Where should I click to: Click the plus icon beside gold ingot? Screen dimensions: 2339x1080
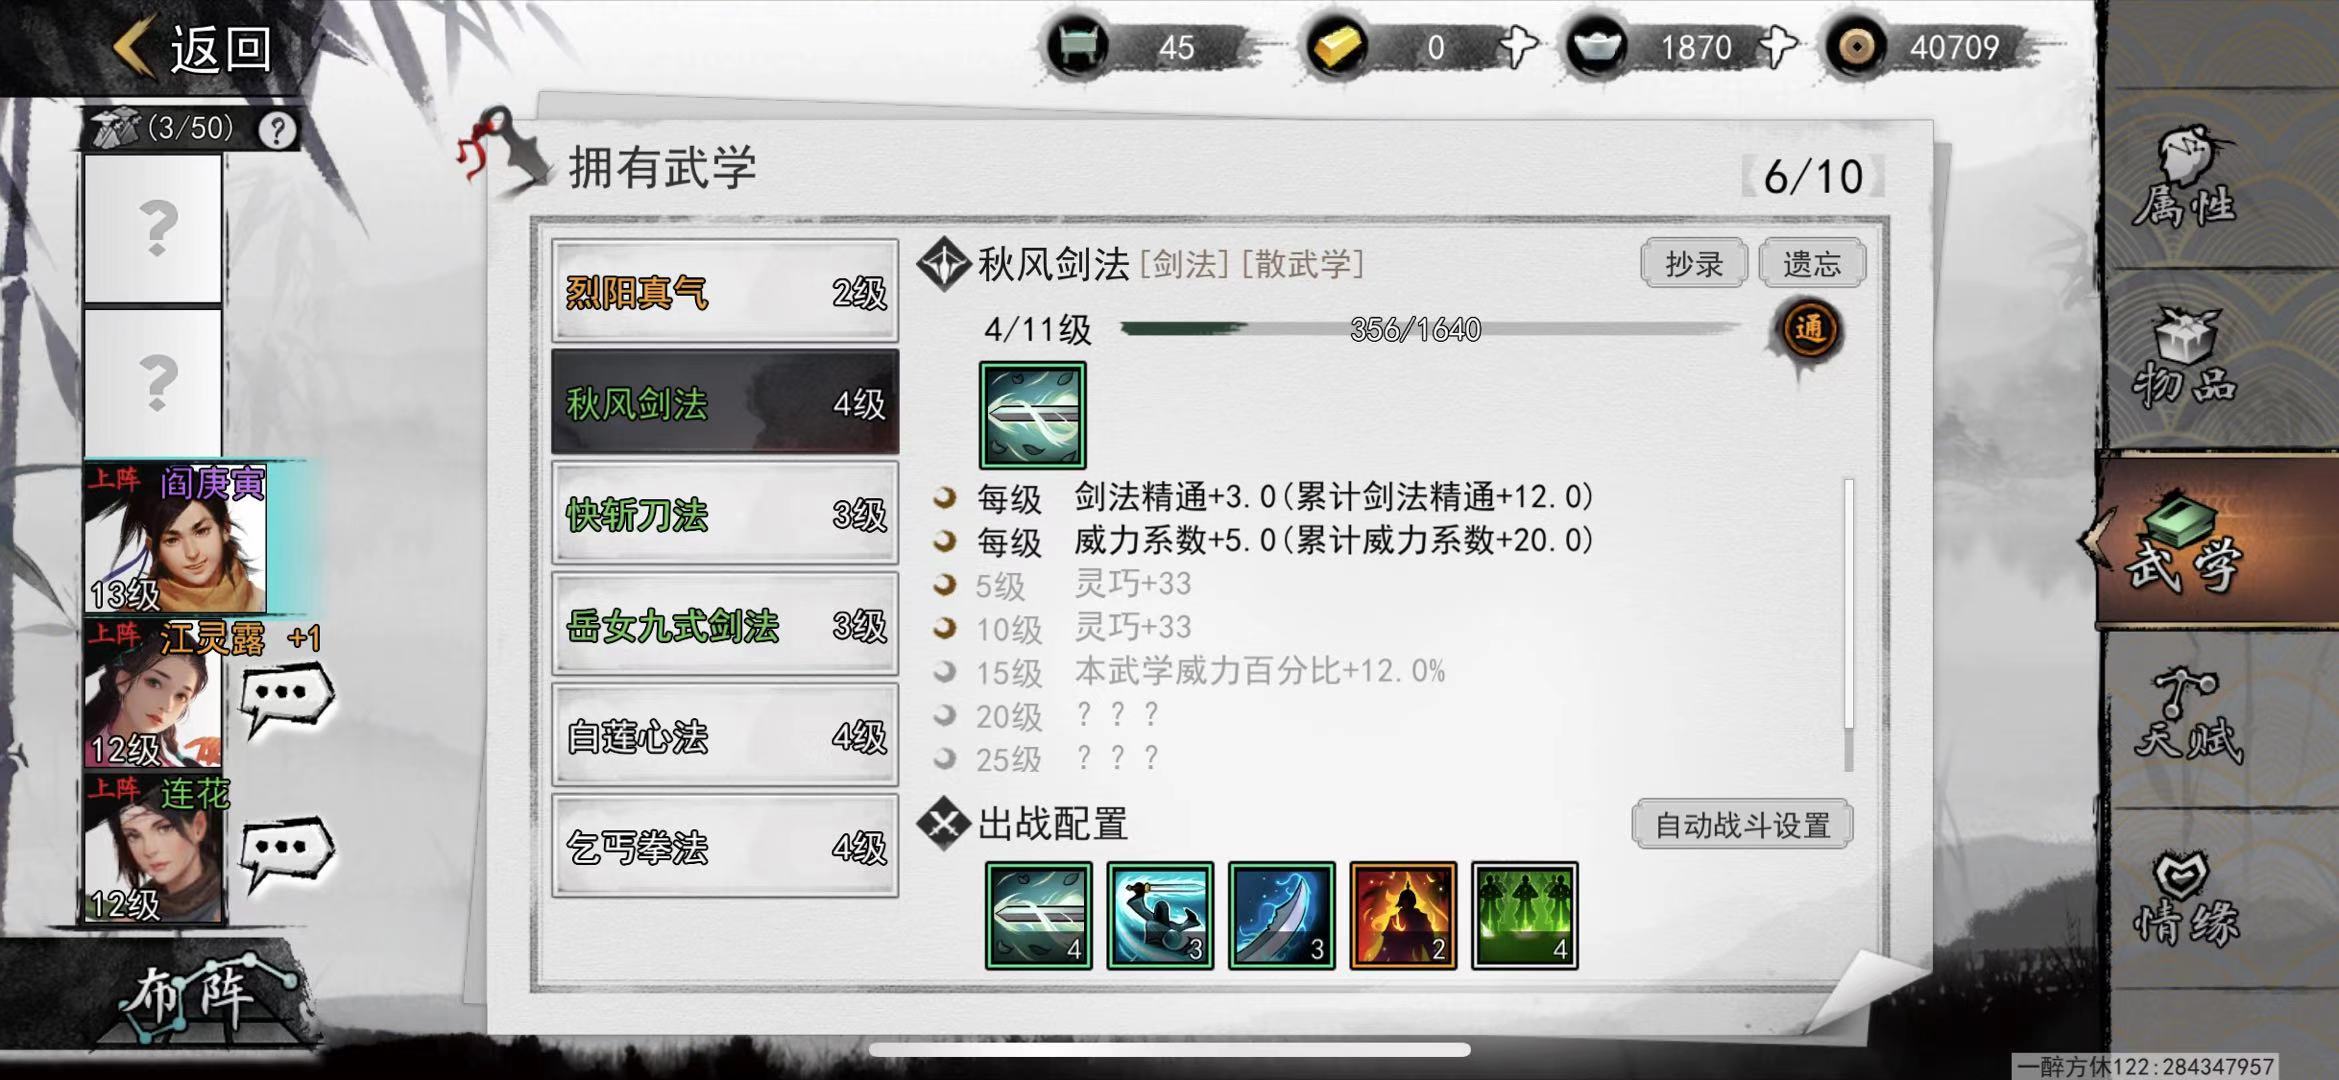click(1517, 47)
